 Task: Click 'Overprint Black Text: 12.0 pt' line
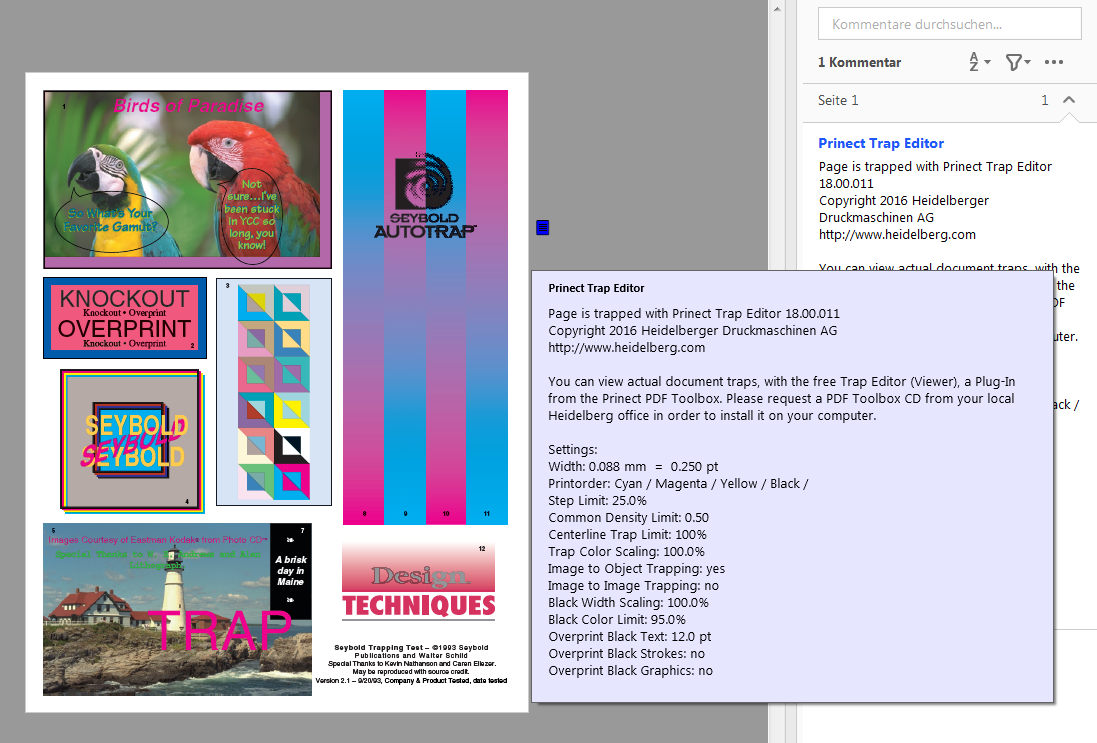(630, 637)
